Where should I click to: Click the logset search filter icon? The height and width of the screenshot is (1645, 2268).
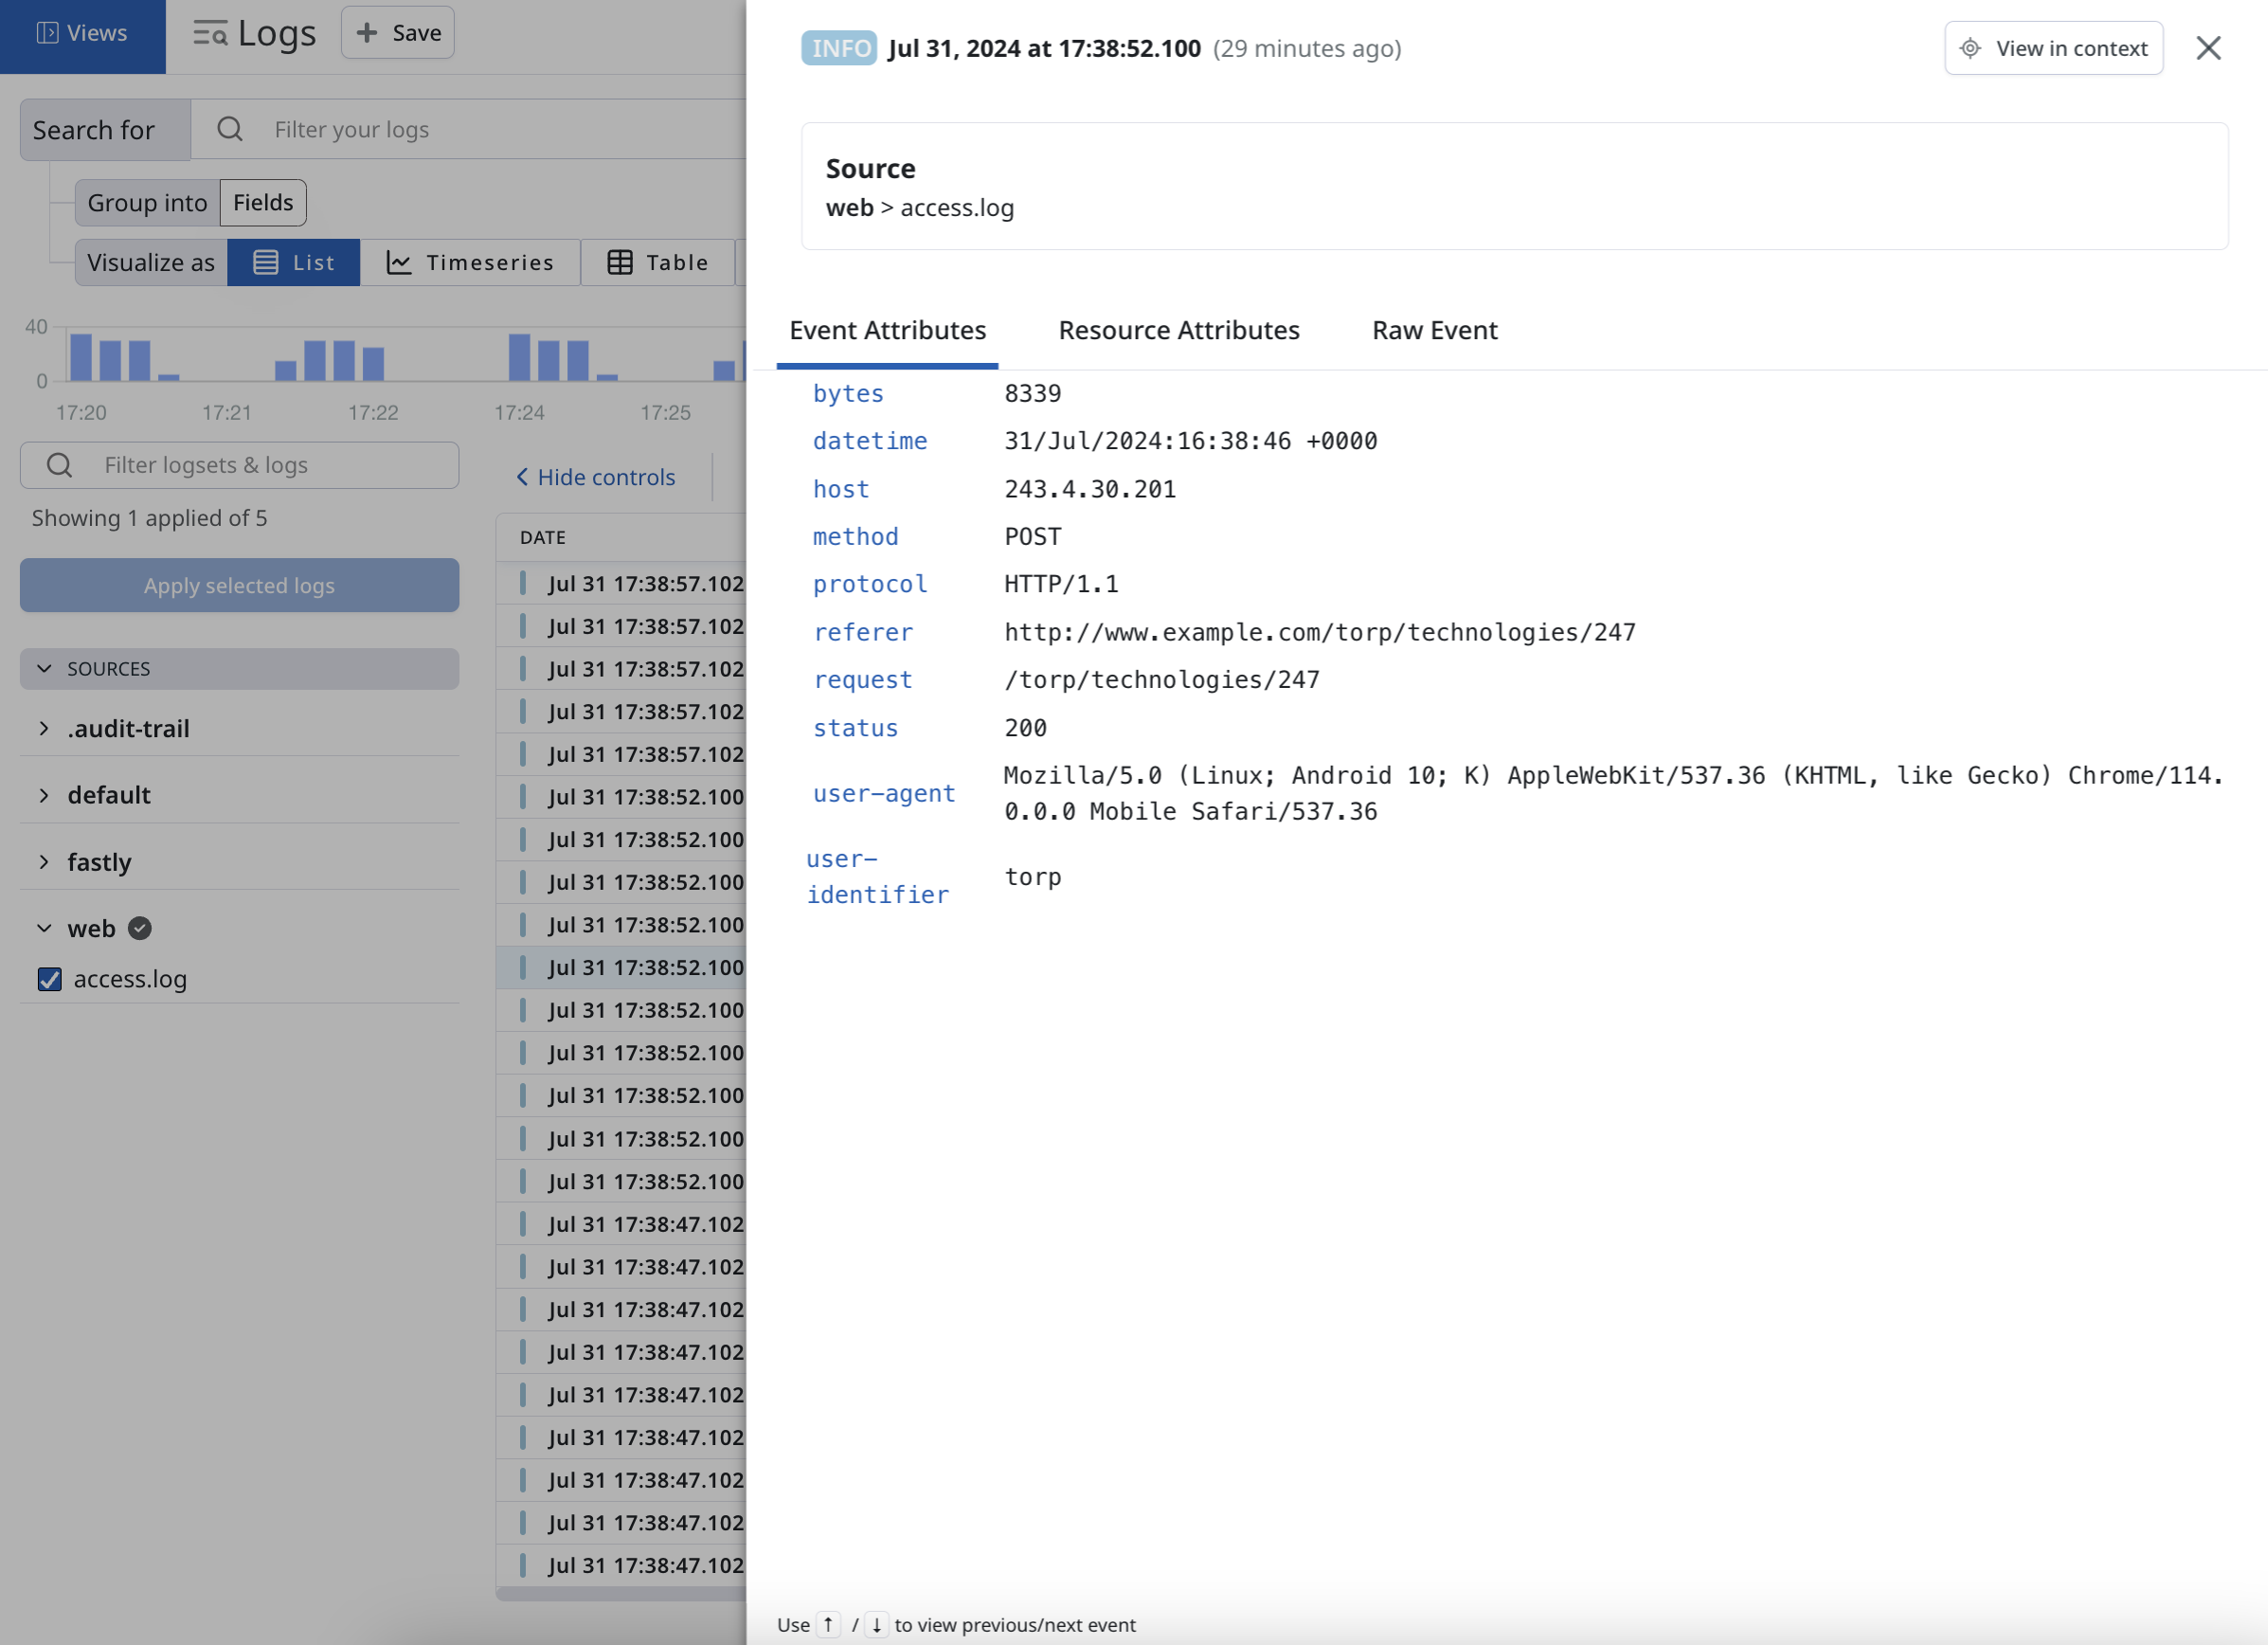[58, 465]
